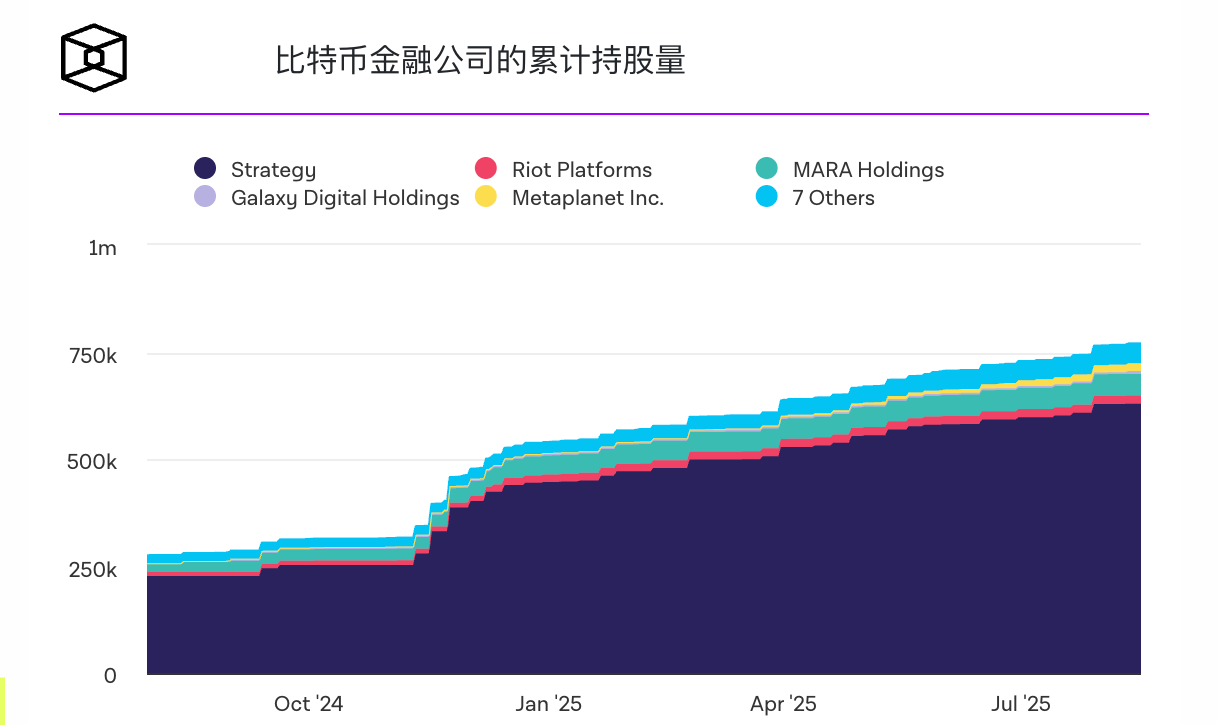Toggle the Galaxy Digital Holdings legend swatch

205,197
